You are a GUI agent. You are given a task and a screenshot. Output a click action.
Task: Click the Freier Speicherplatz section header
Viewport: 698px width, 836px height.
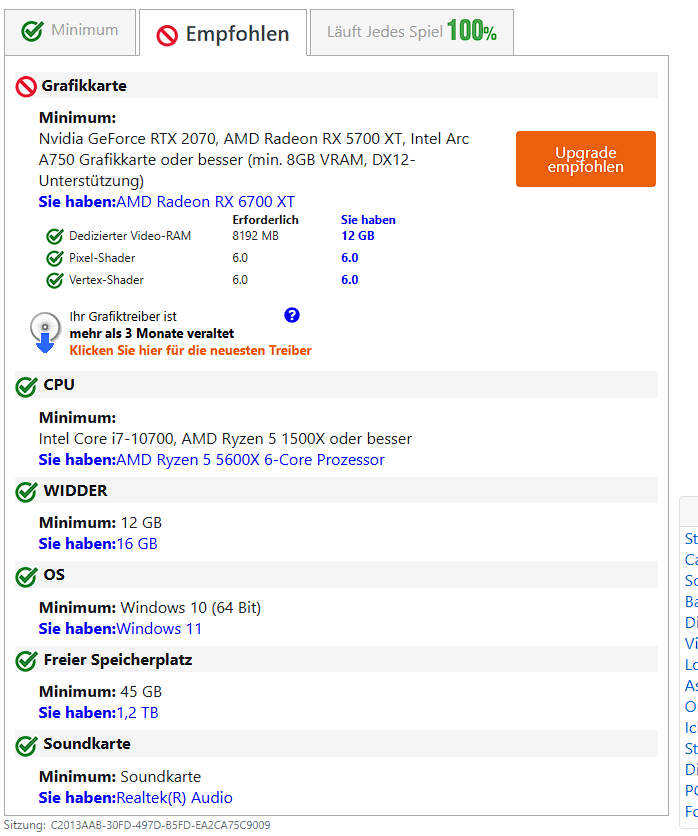[x=336, y=660]
